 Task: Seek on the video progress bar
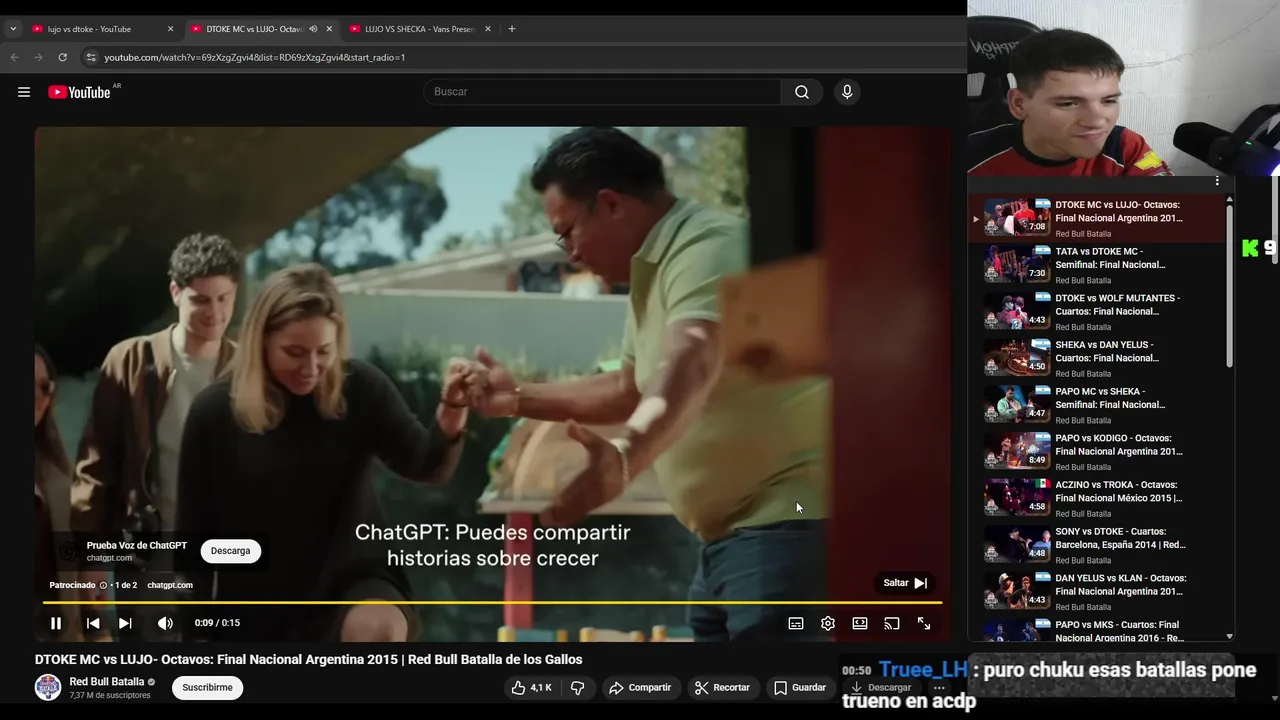coord(492,603)
